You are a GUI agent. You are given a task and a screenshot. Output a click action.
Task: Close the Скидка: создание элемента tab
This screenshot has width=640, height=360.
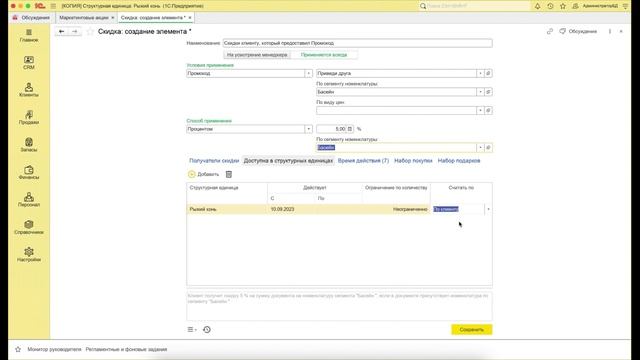point(190,18)
